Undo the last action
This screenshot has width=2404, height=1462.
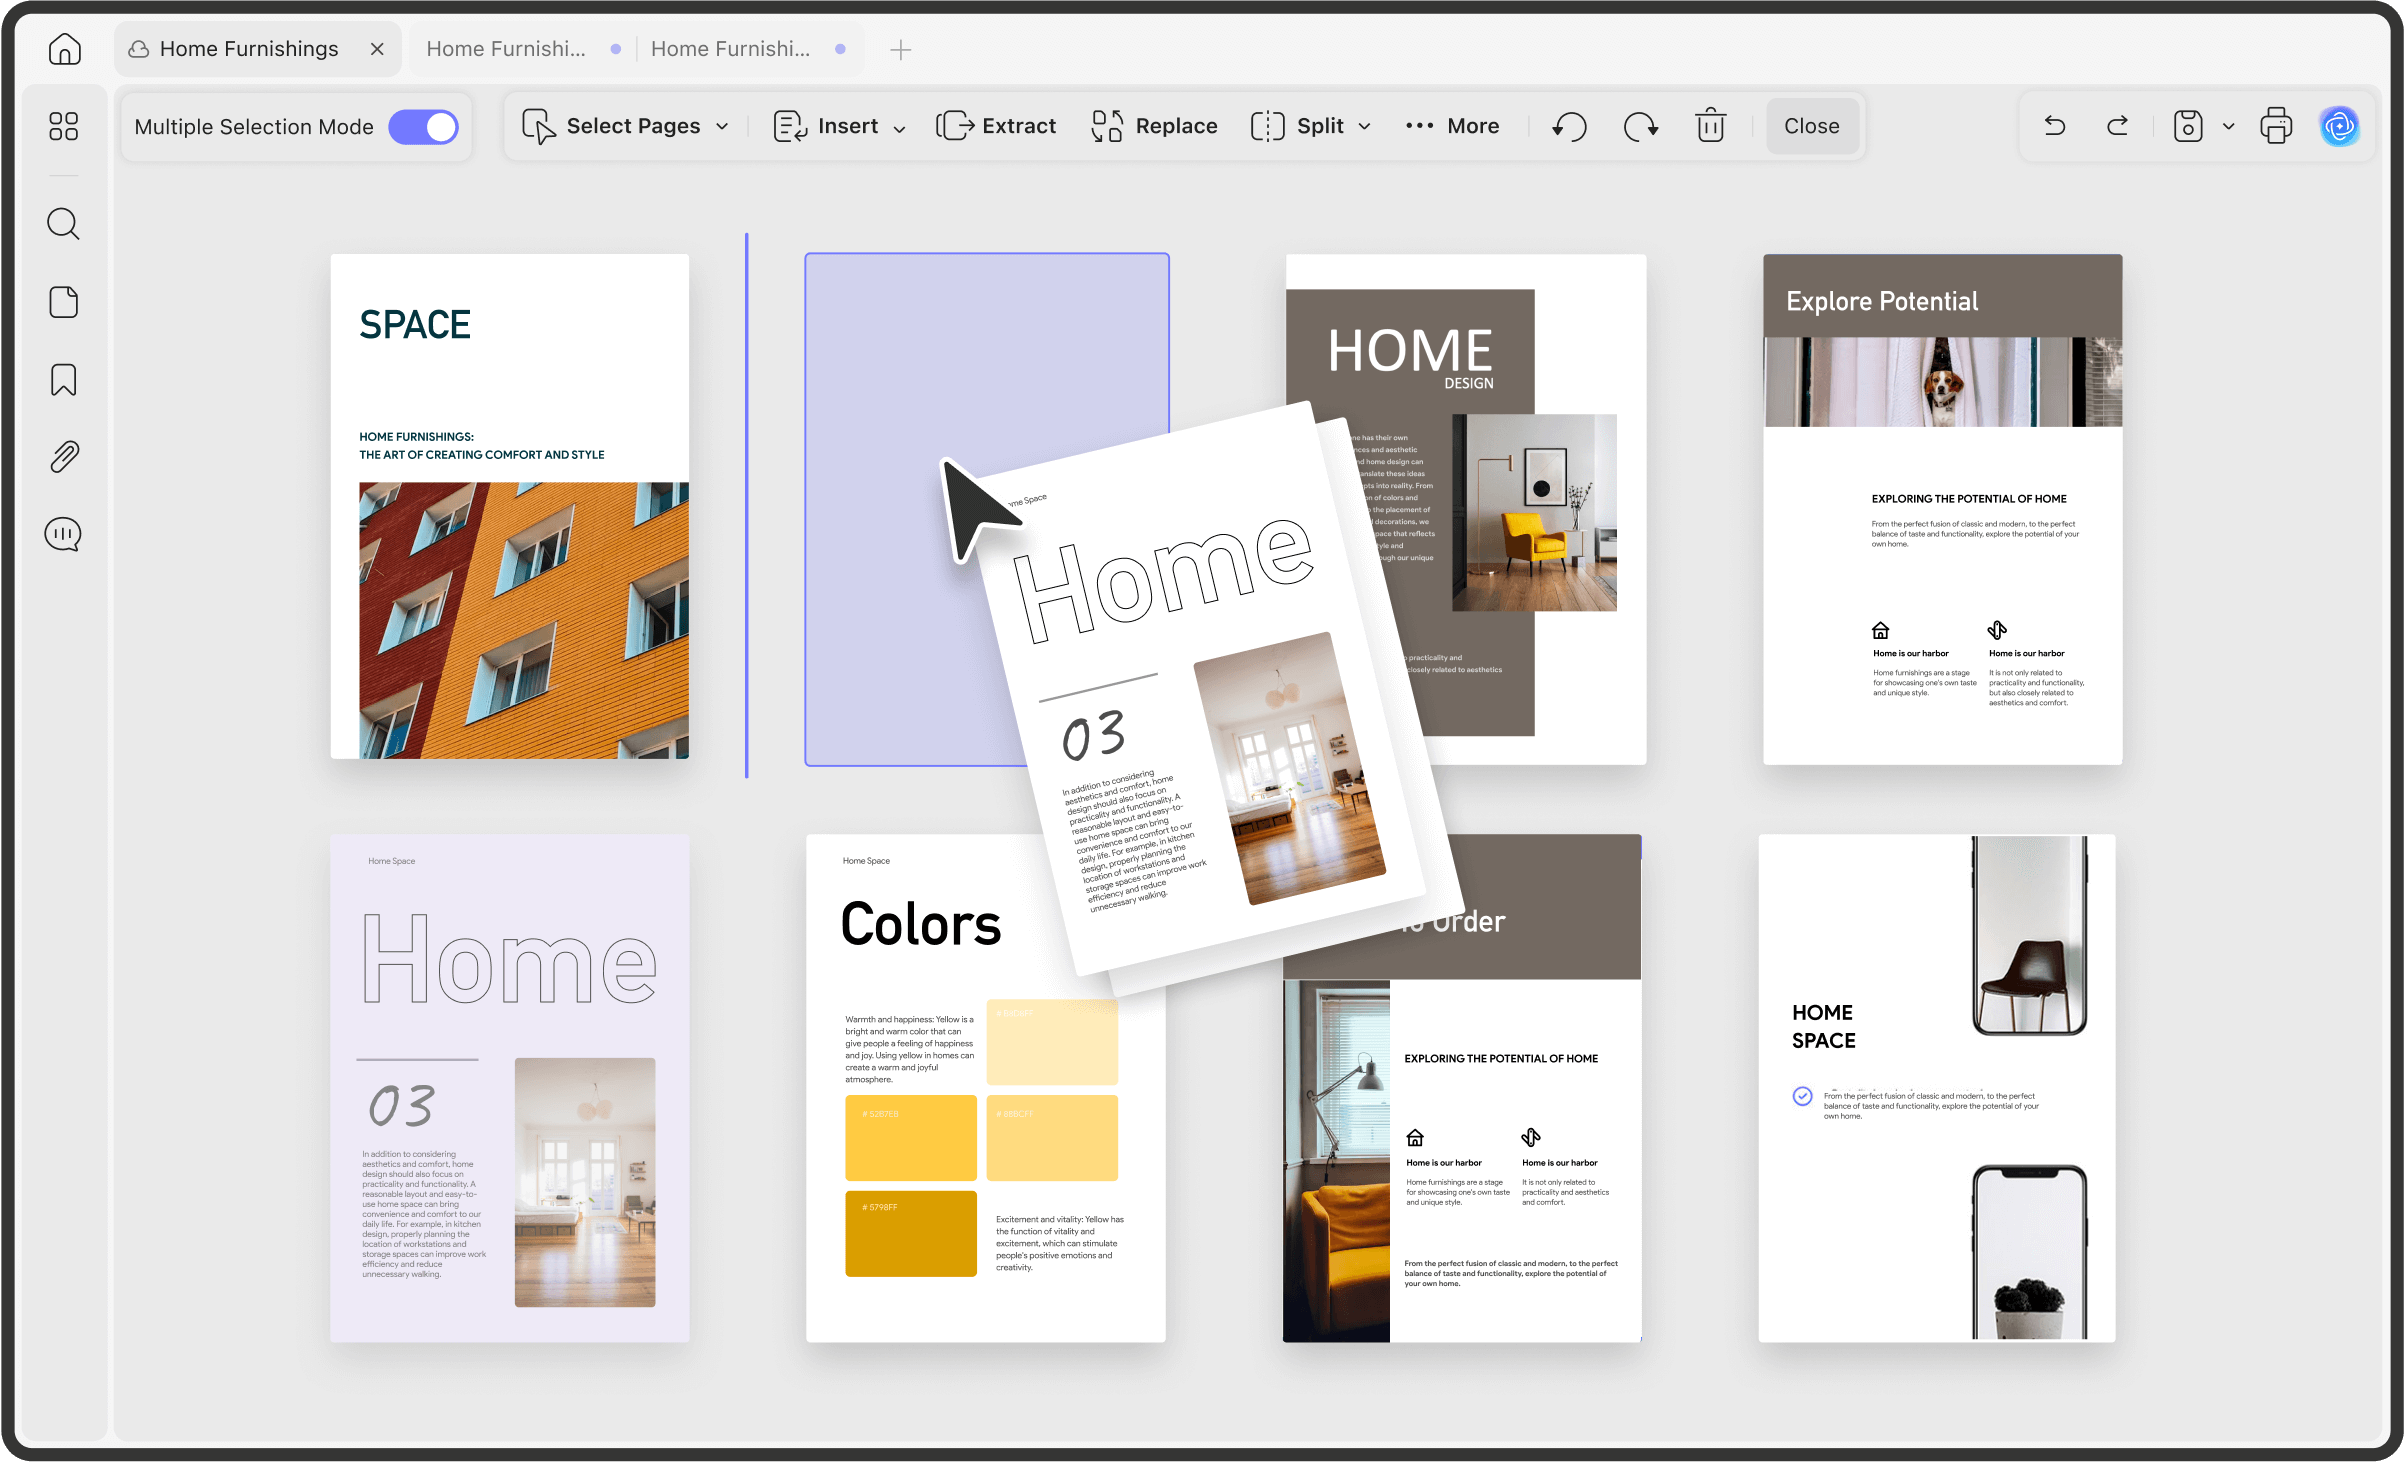coord(2055,126)
